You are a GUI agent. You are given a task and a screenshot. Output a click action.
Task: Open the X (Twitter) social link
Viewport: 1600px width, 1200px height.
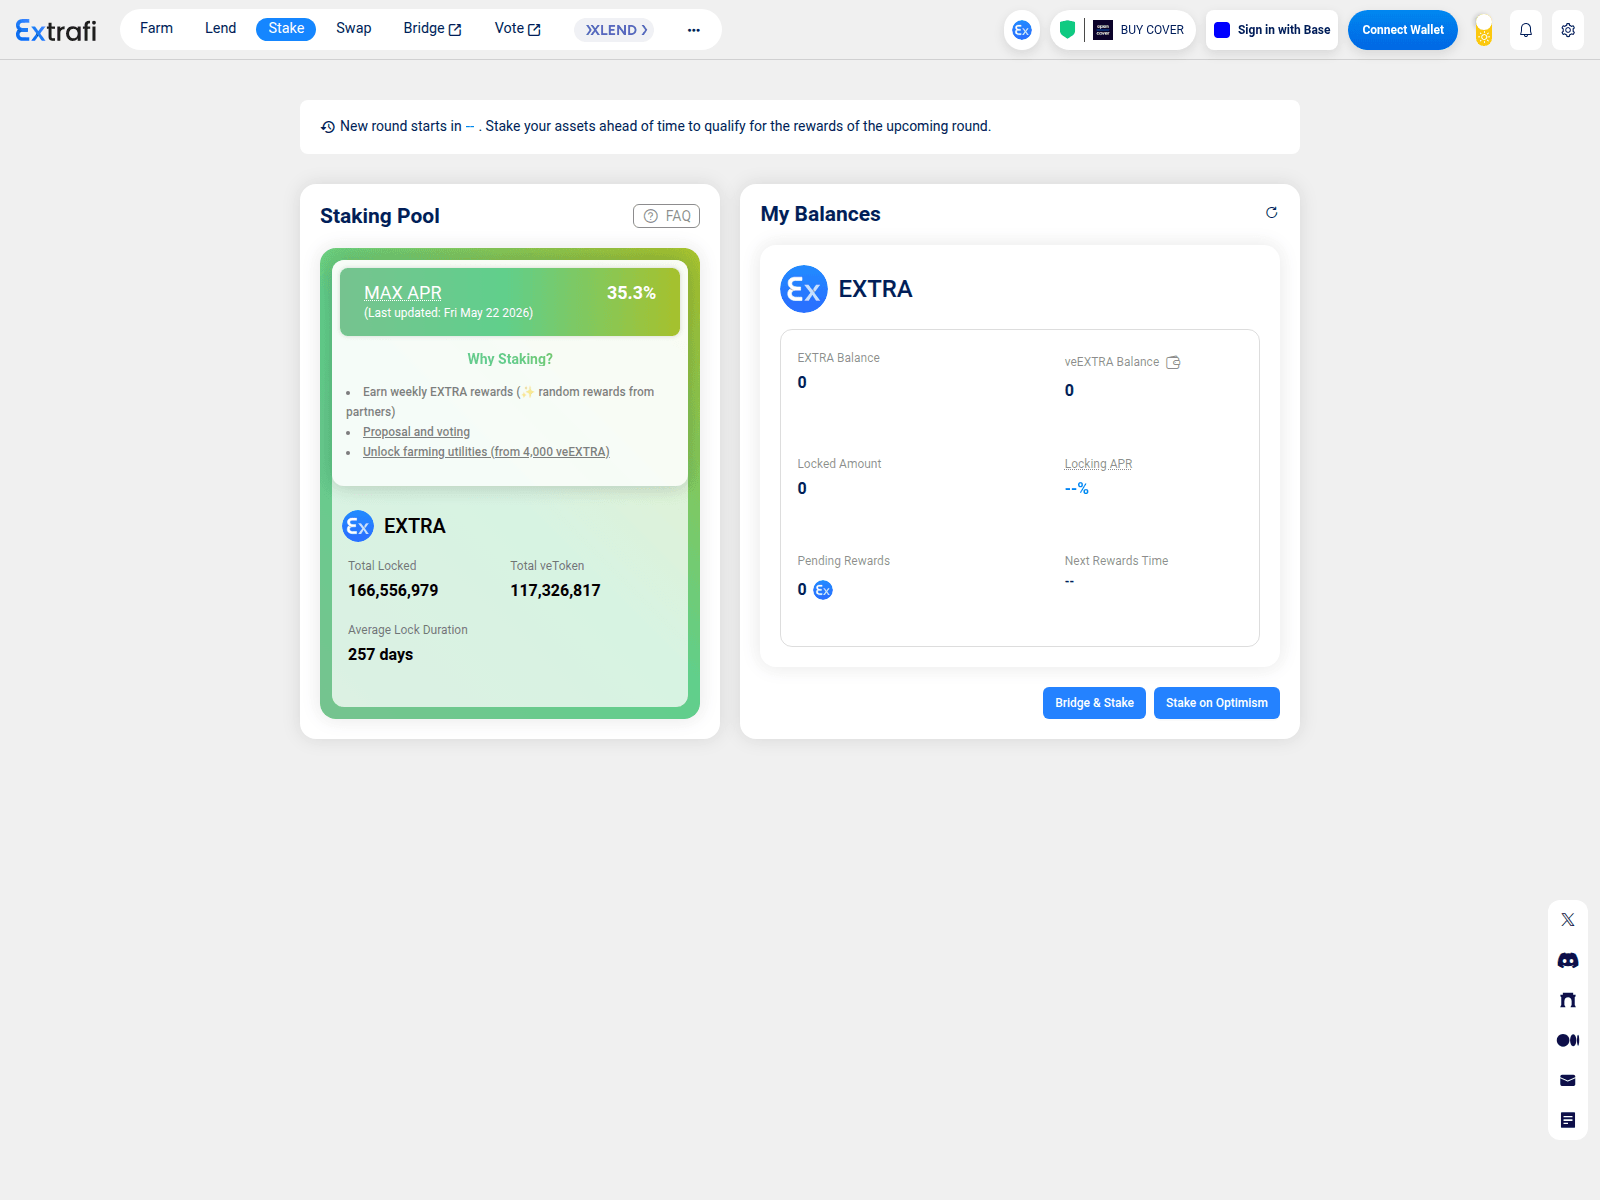click(x=1568, y=920)
